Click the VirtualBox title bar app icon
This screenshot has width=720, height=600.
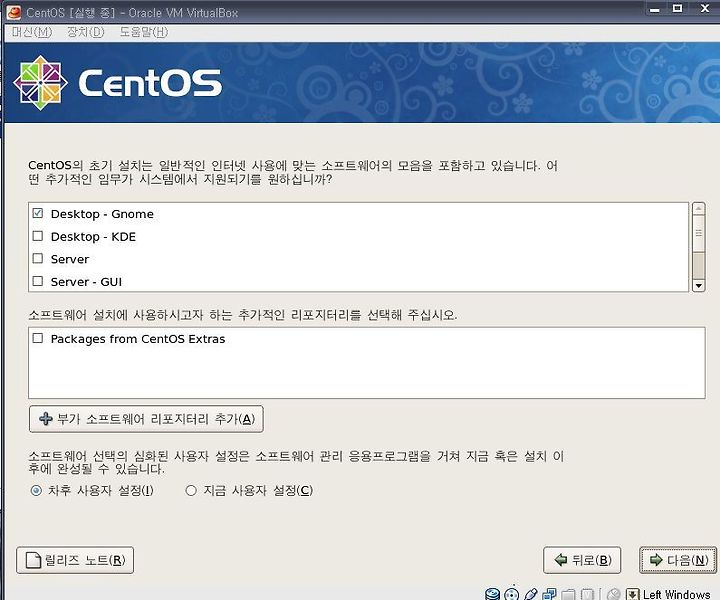coord(14,12)
